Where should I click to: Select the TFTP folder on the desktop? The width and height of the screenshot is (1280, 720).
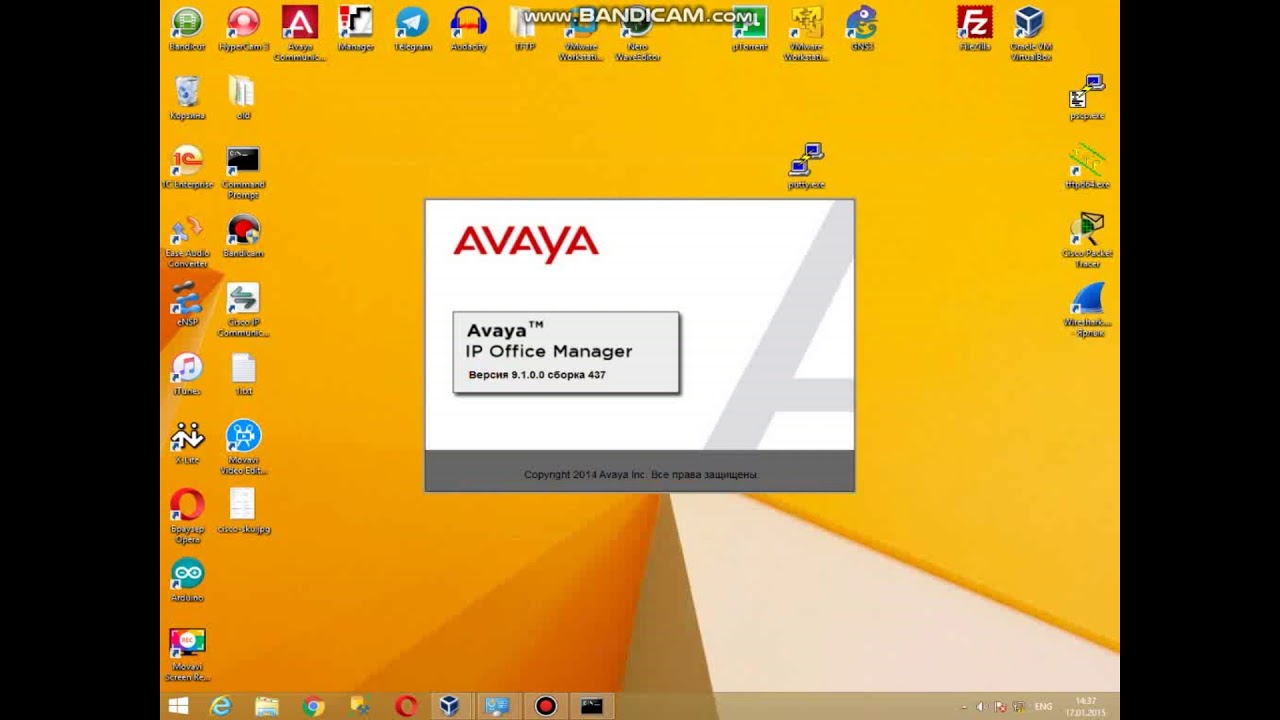point(525,29)
